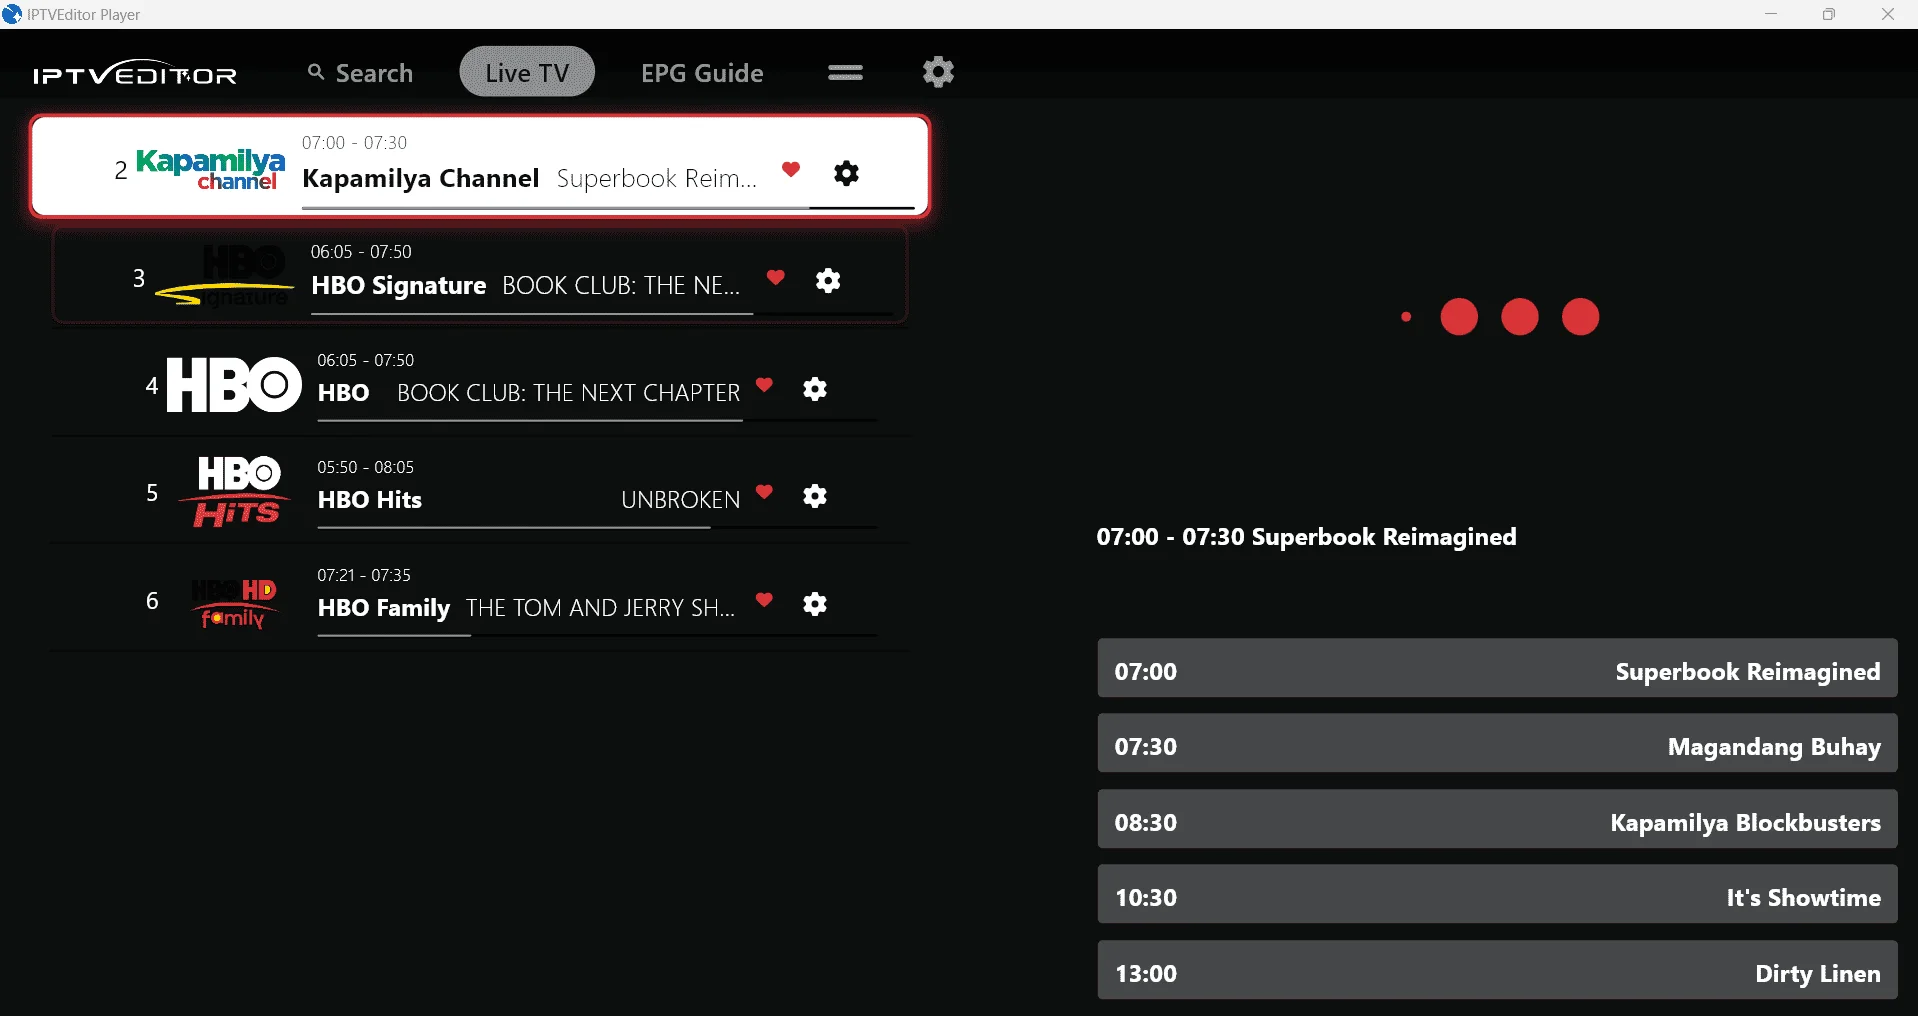The image size is (1918, 1016).
Task: Restore down the IPTVEditor Player window
Action: click(1829, 14)
